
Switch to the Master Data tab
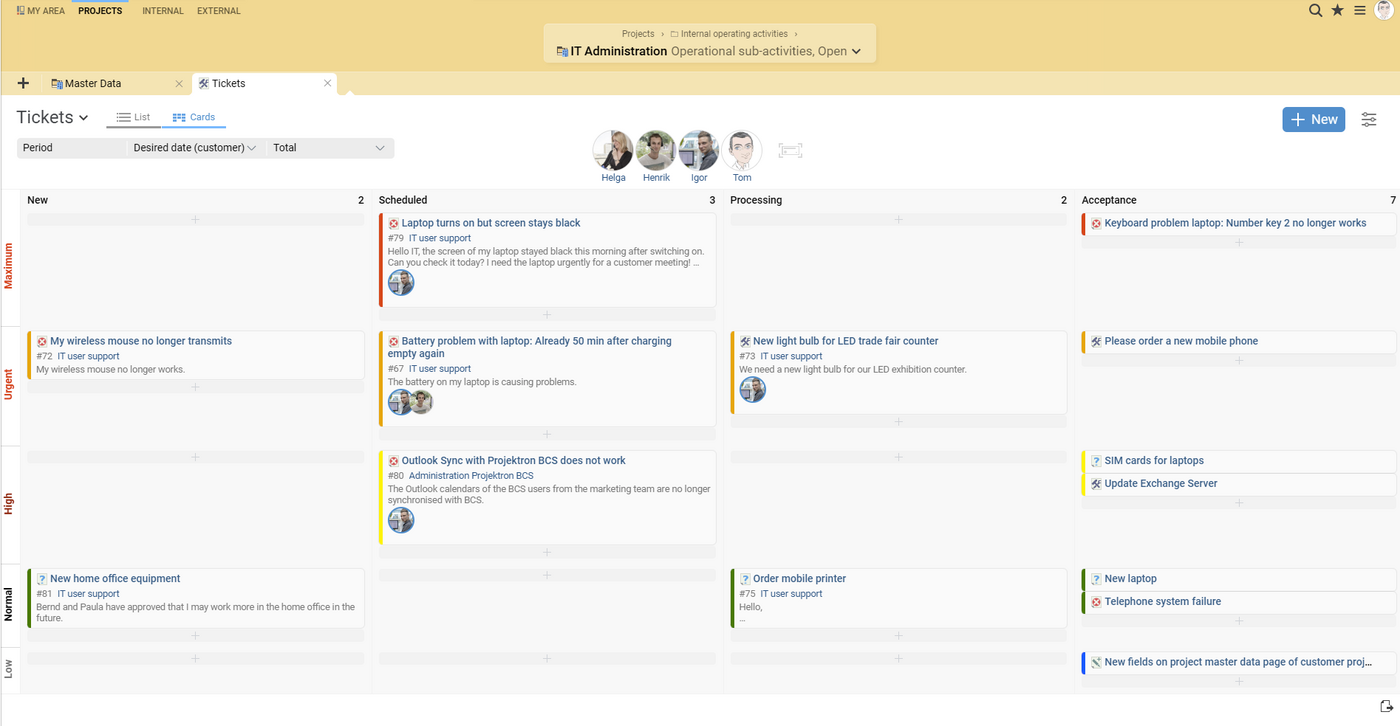click(x=93, y=84)
